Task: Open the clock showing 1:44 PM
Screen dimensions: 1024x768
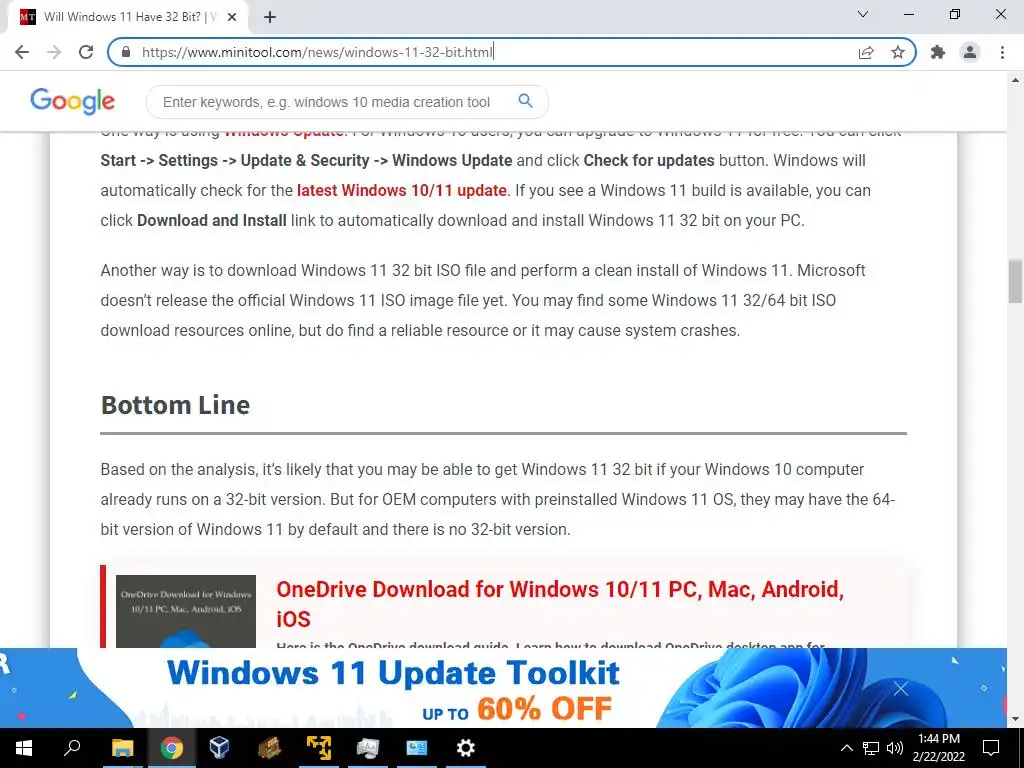Action: click(938, 748)
